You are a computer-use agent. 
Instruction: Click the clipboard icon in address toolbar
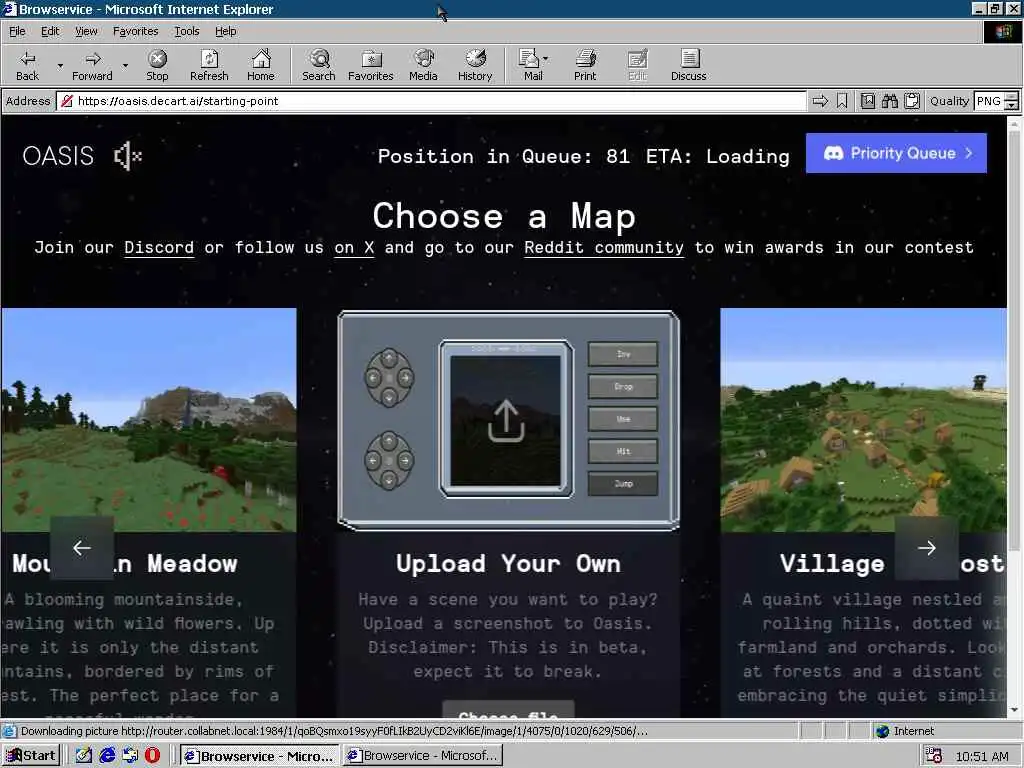coord(912,101)
